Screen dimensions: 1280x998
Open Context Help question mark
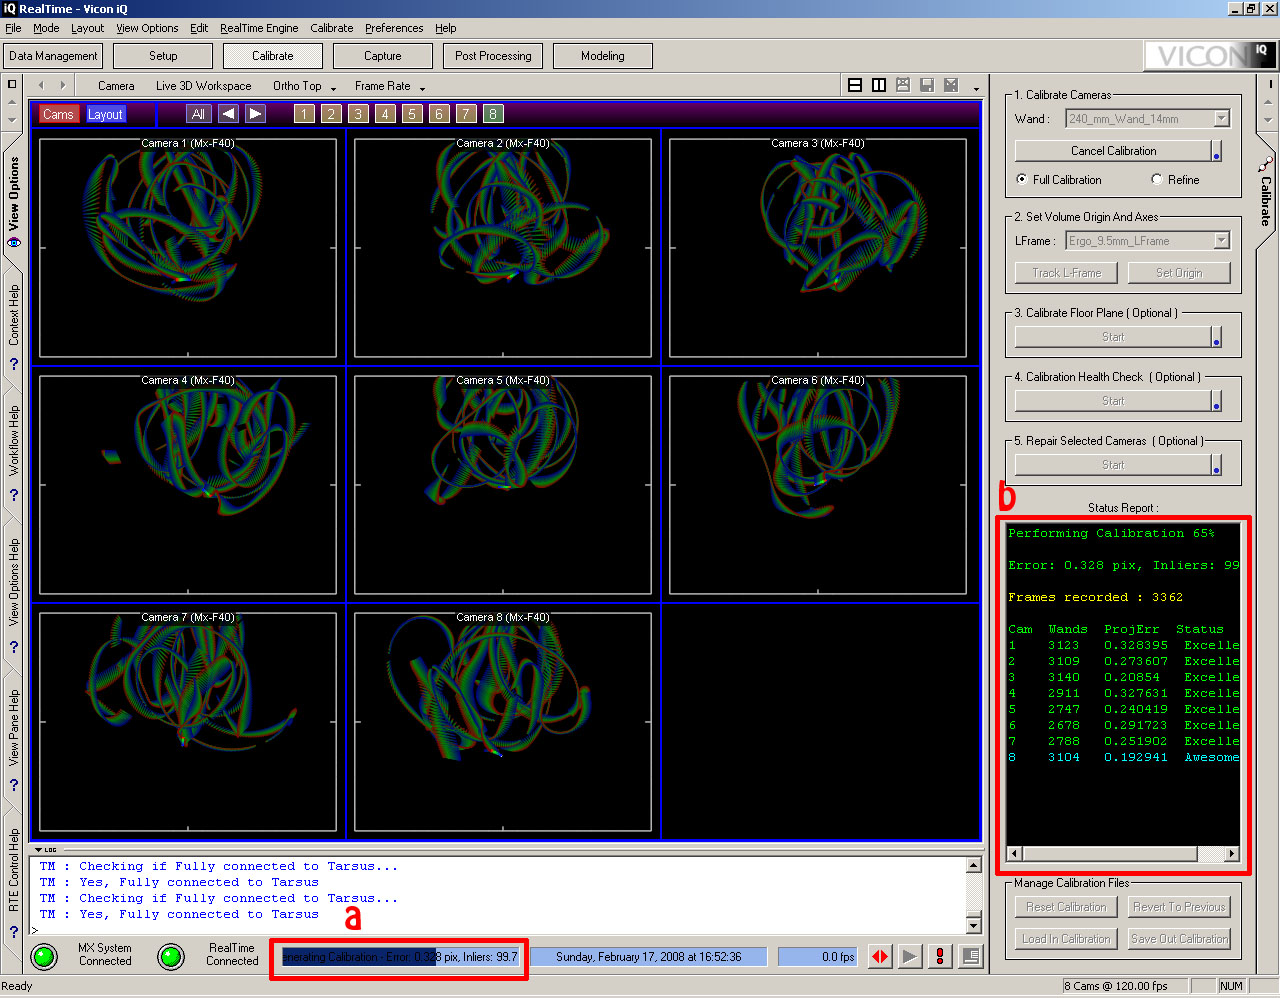(14, 365)
